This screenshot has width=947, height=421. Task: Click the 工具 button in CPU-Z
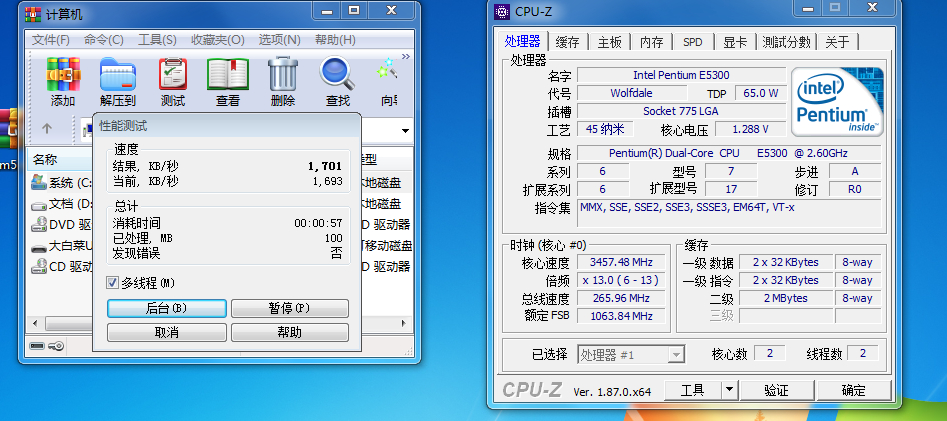click(x=693, y=390)
